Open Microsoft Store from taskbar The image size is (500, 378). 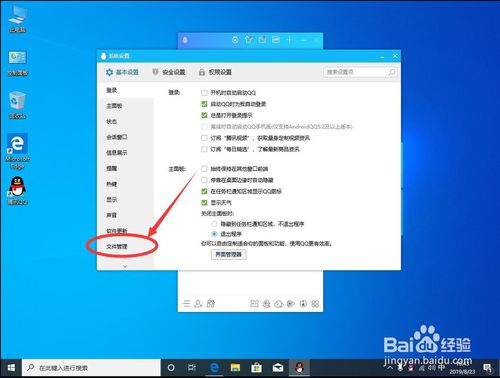click(x=256, y=368)
